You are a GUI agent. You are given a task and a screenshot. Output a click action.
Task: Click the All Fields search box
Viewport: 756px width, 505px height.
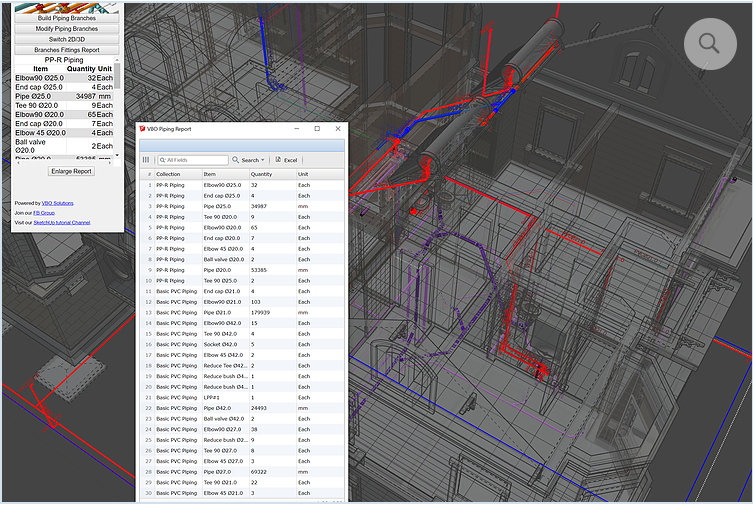tap(196, 160)
